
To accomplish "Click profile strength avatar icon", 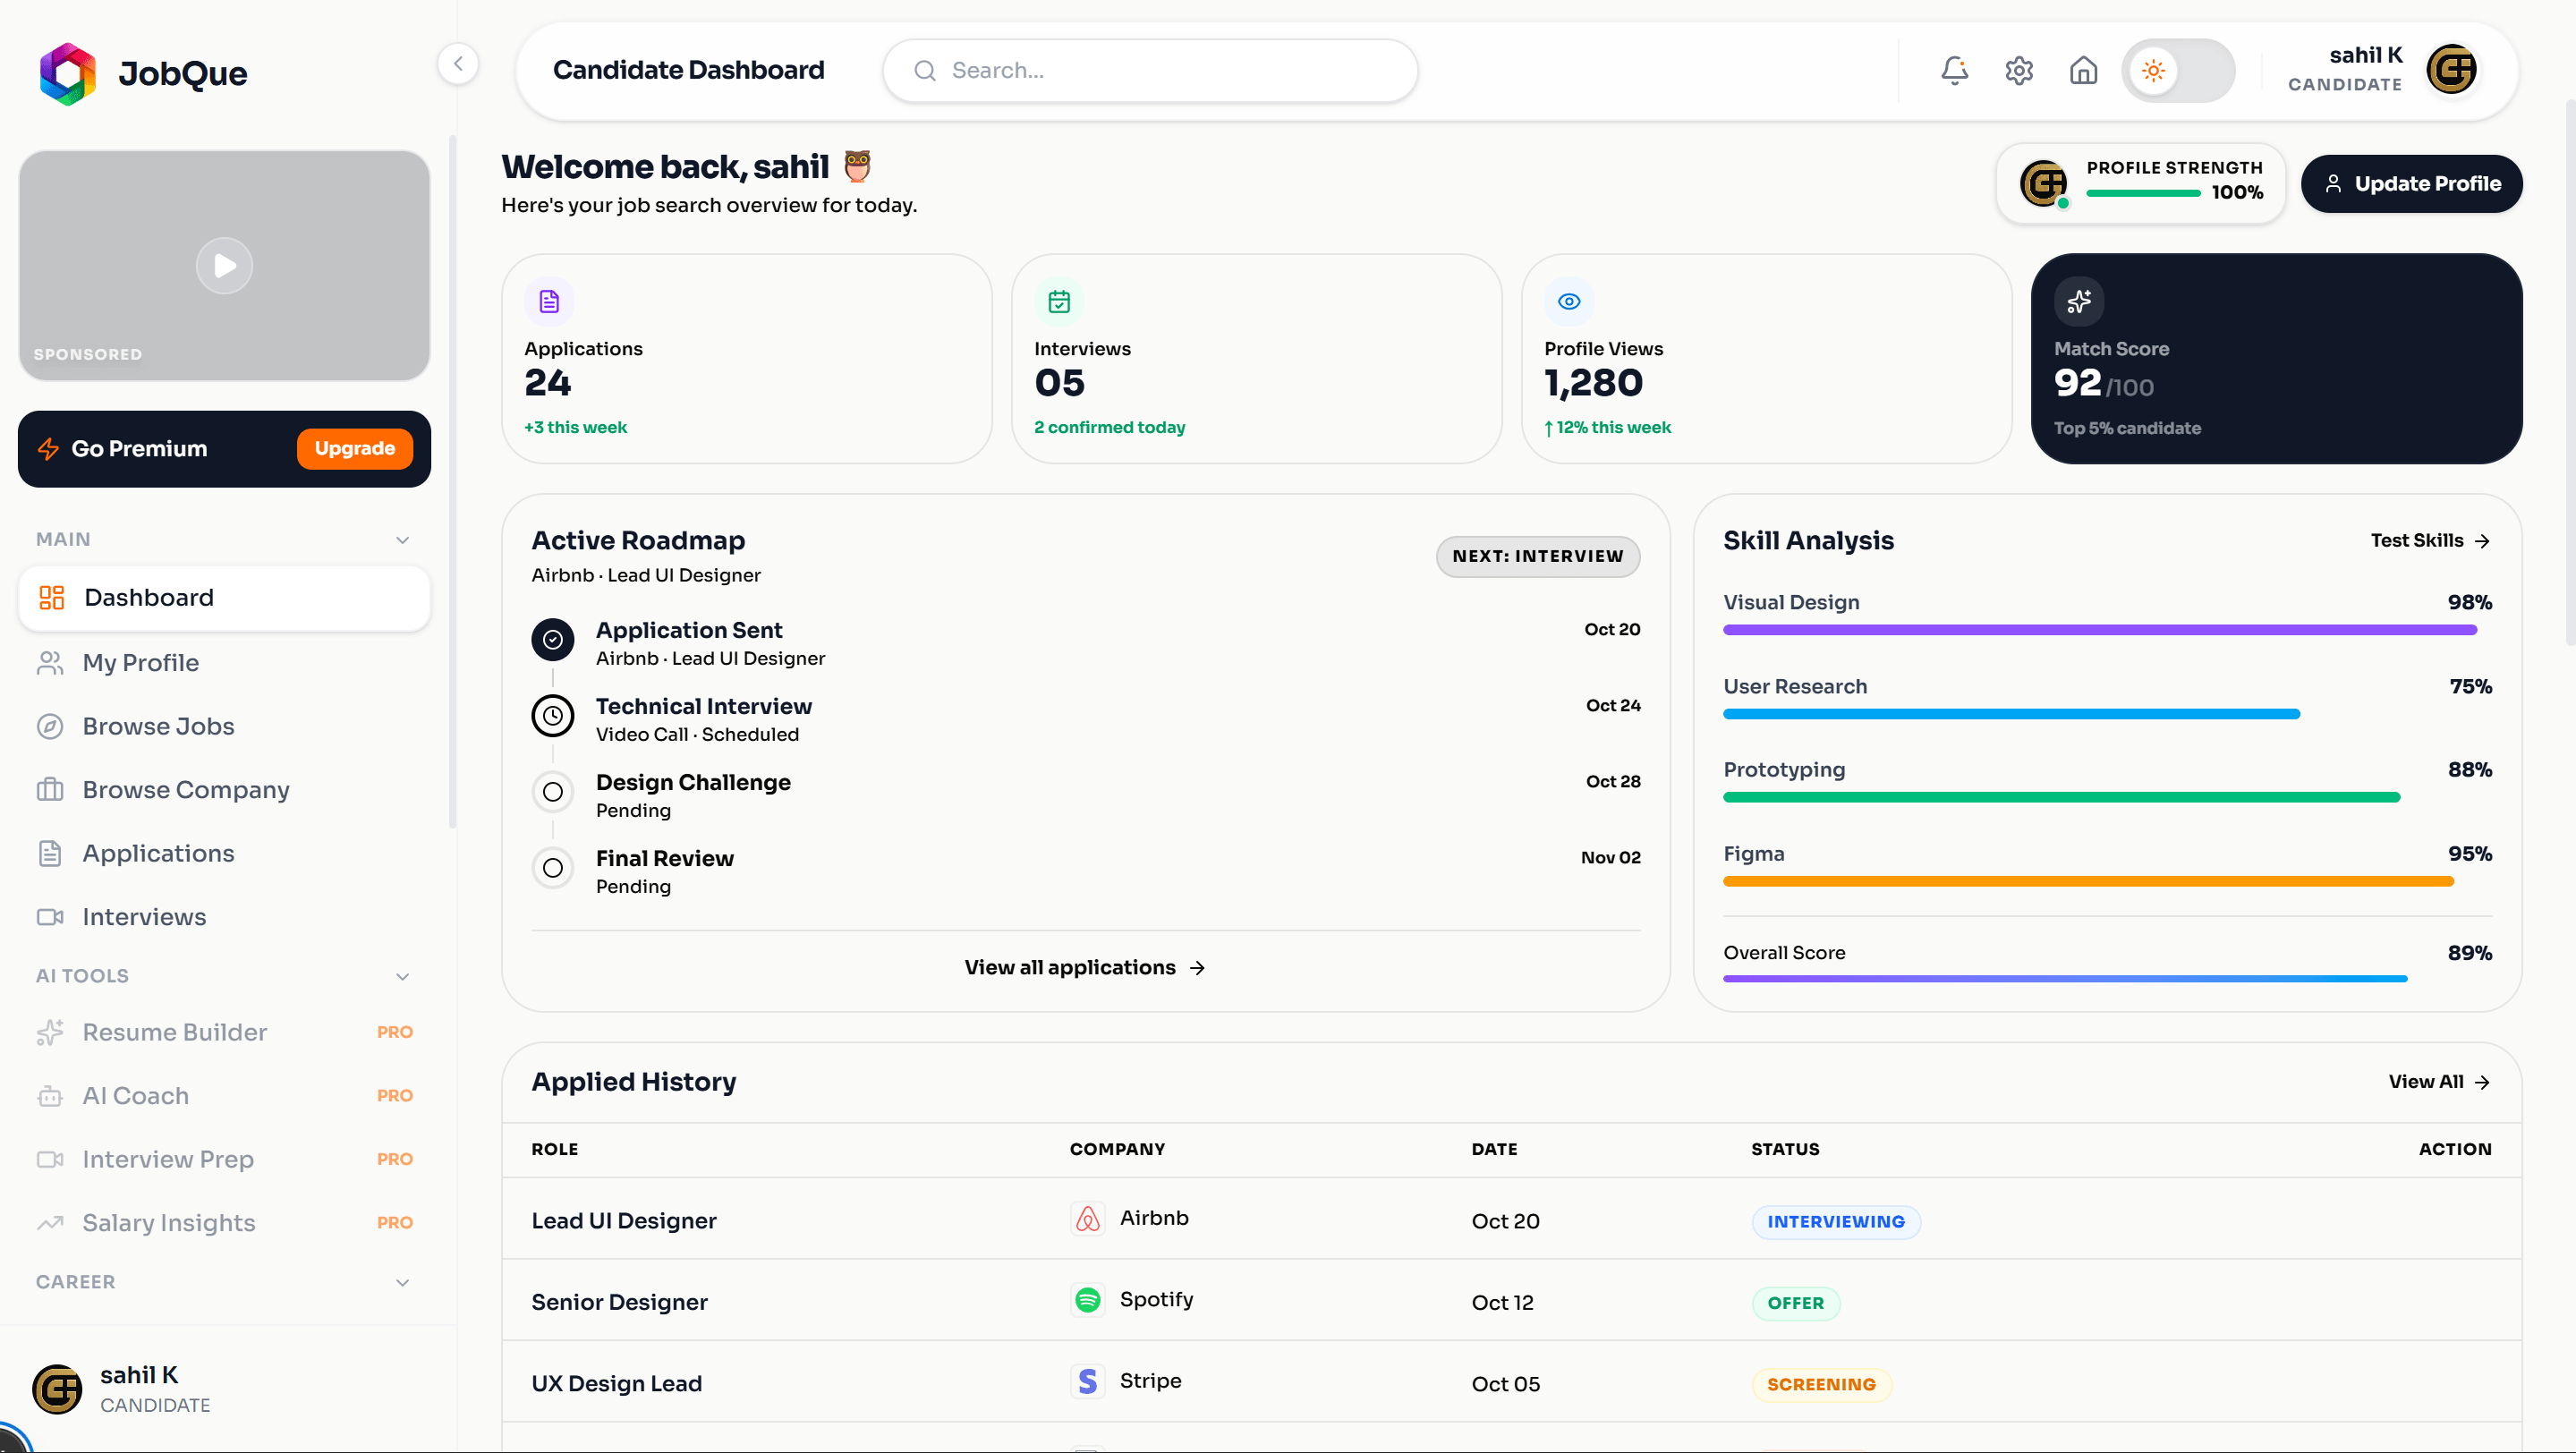I will point(2043,184).
